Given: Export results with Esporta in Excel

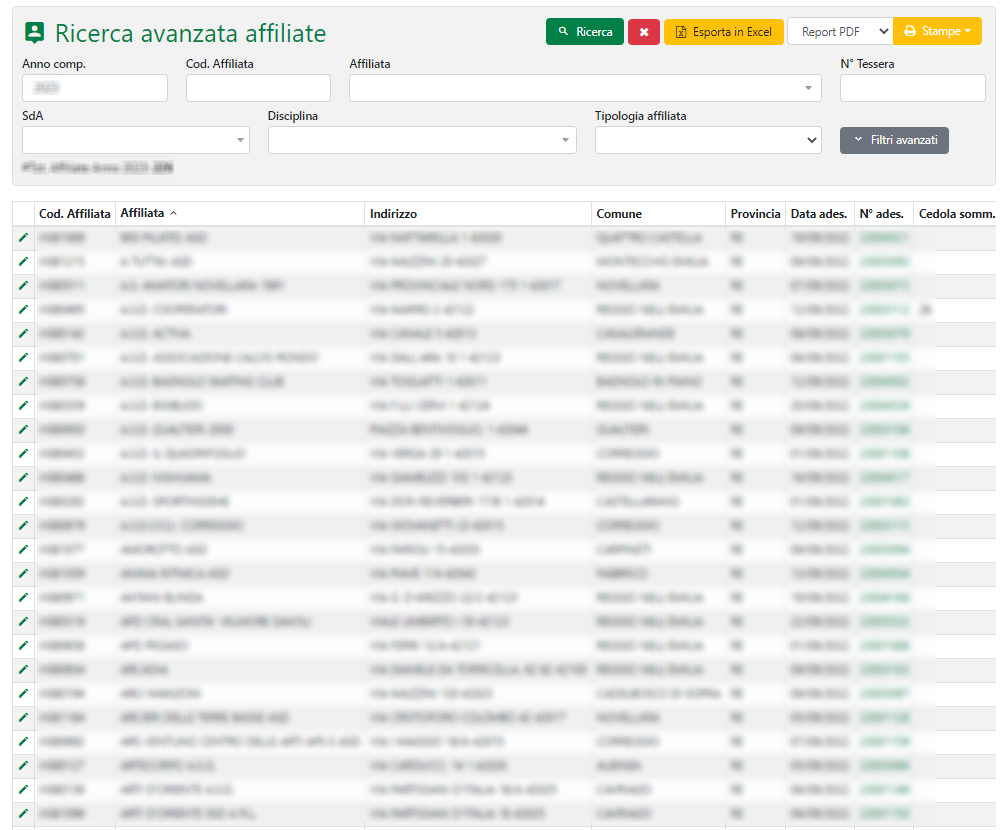Looking at the screenshot, I should (723, 32).
